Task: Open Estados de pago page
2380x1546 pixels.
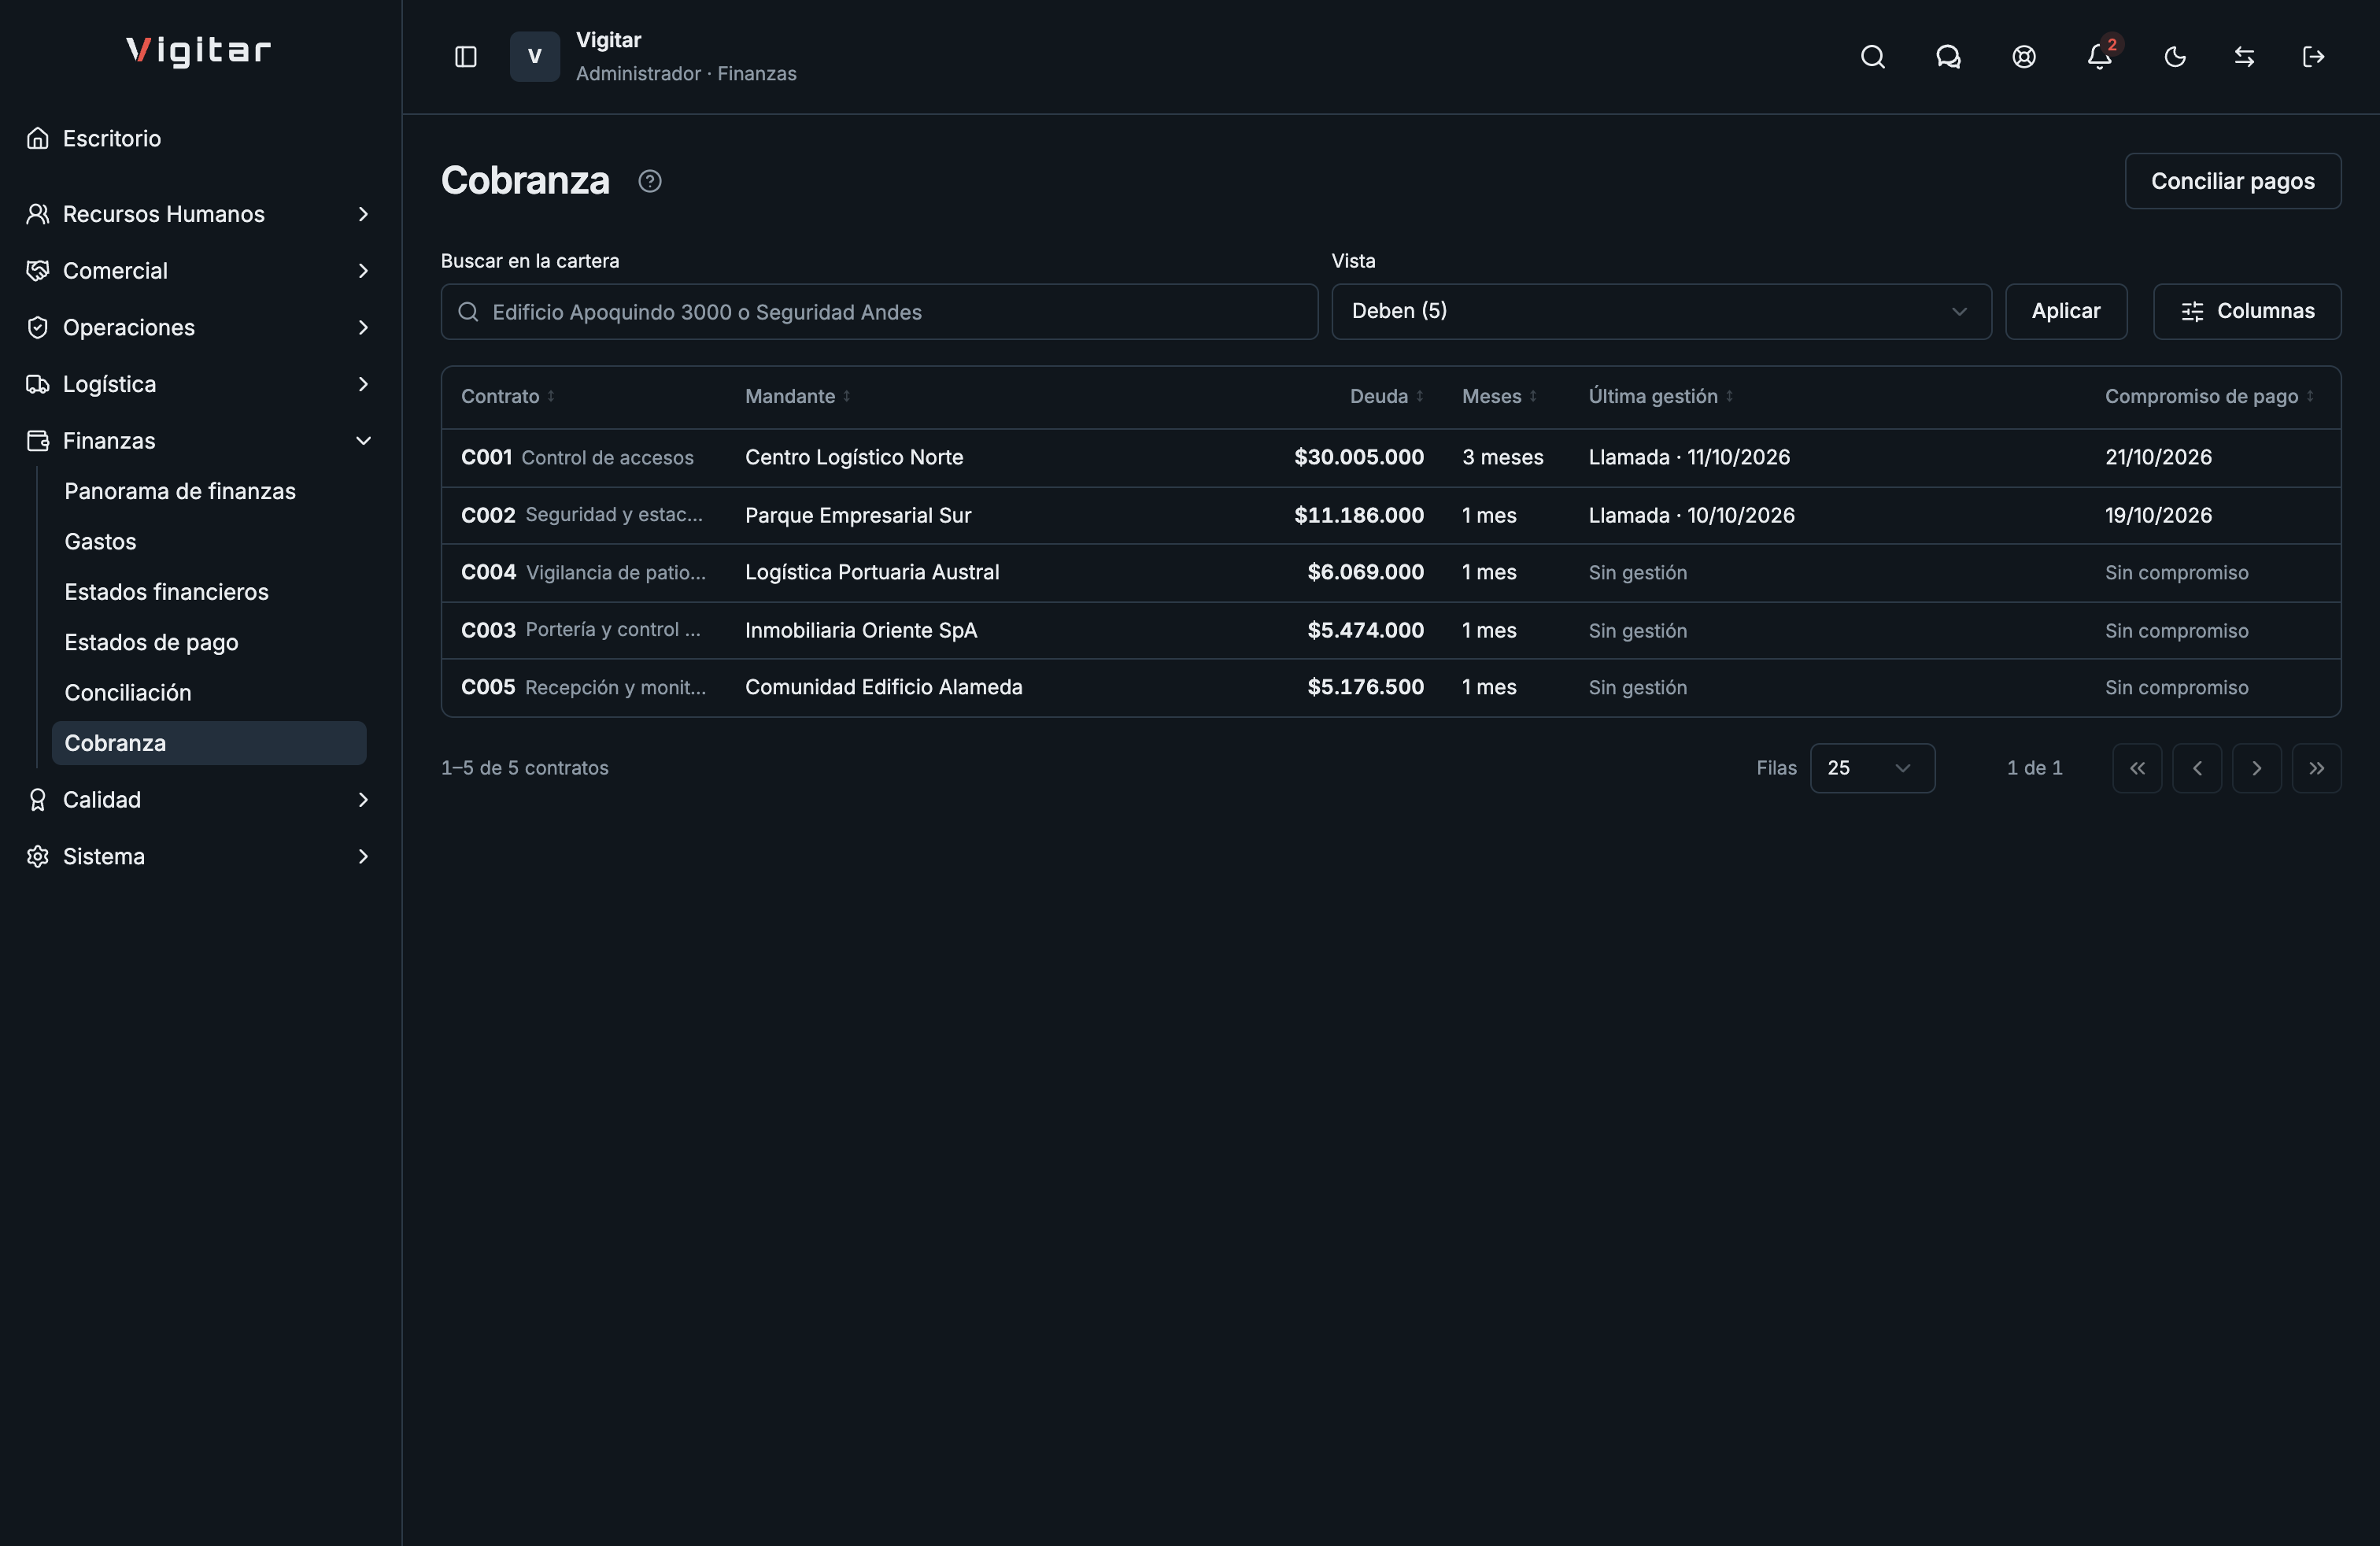Action: point(209,643)
